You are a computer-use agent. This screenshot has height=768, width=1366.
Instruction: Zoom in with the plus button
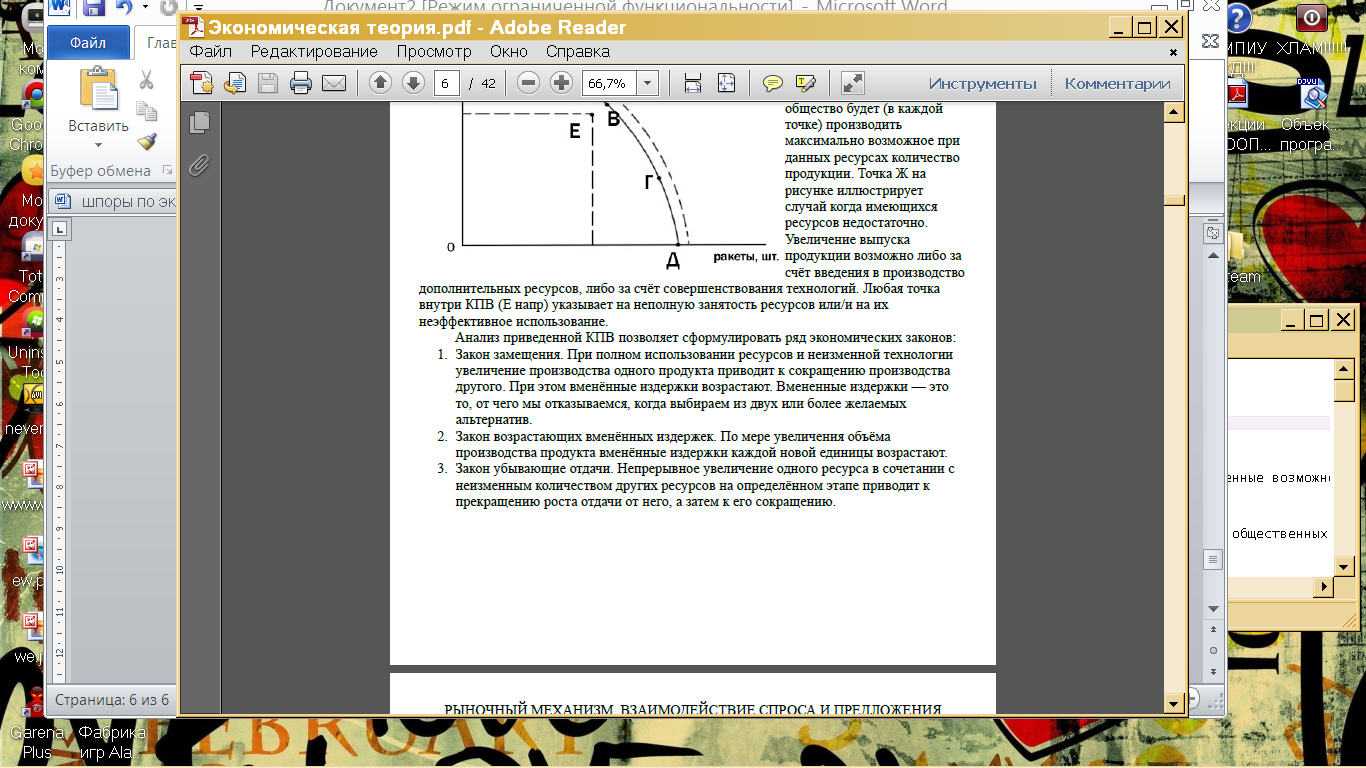[562, 83]
